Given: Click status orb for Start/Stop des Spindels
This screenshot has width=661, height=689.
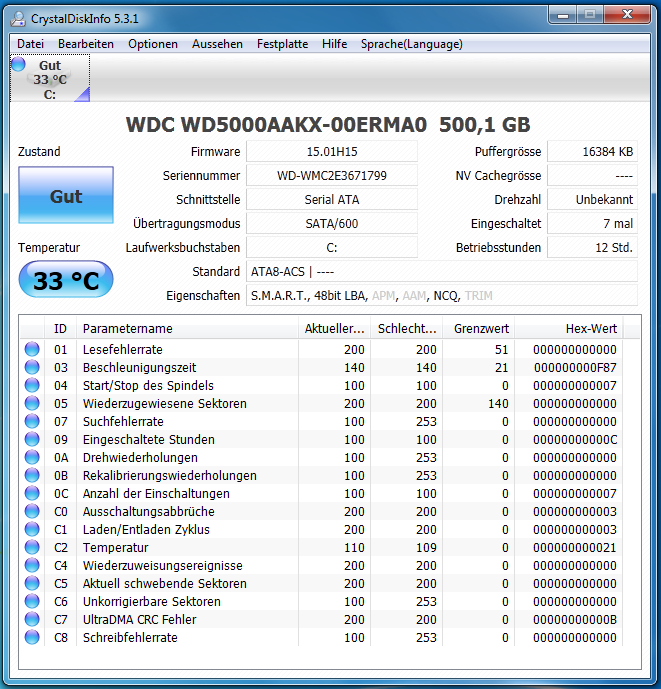Looking at the screenshot, I should 32,385.
